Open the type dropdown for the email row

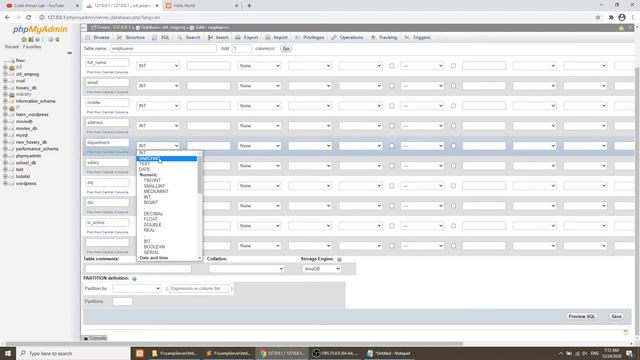(158, 86)
